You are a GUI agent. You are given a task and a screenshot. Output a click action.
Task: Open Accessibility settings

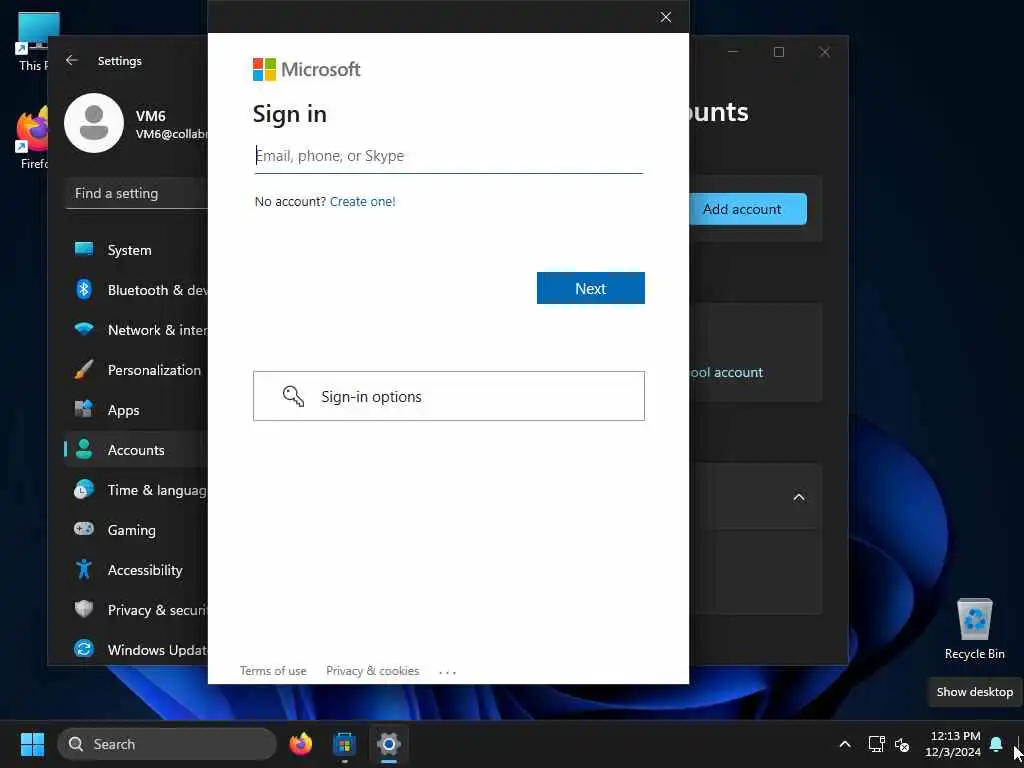136,570
